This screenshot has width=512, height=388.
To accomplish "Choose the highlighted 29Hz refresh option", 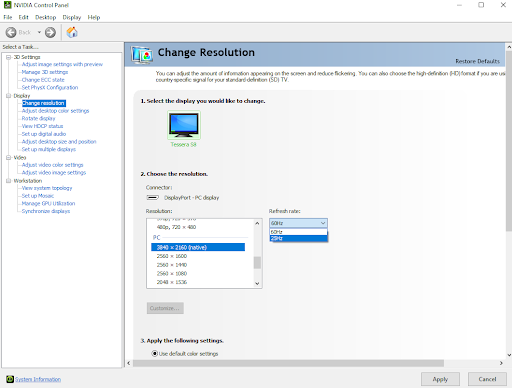I will [298, 238].
